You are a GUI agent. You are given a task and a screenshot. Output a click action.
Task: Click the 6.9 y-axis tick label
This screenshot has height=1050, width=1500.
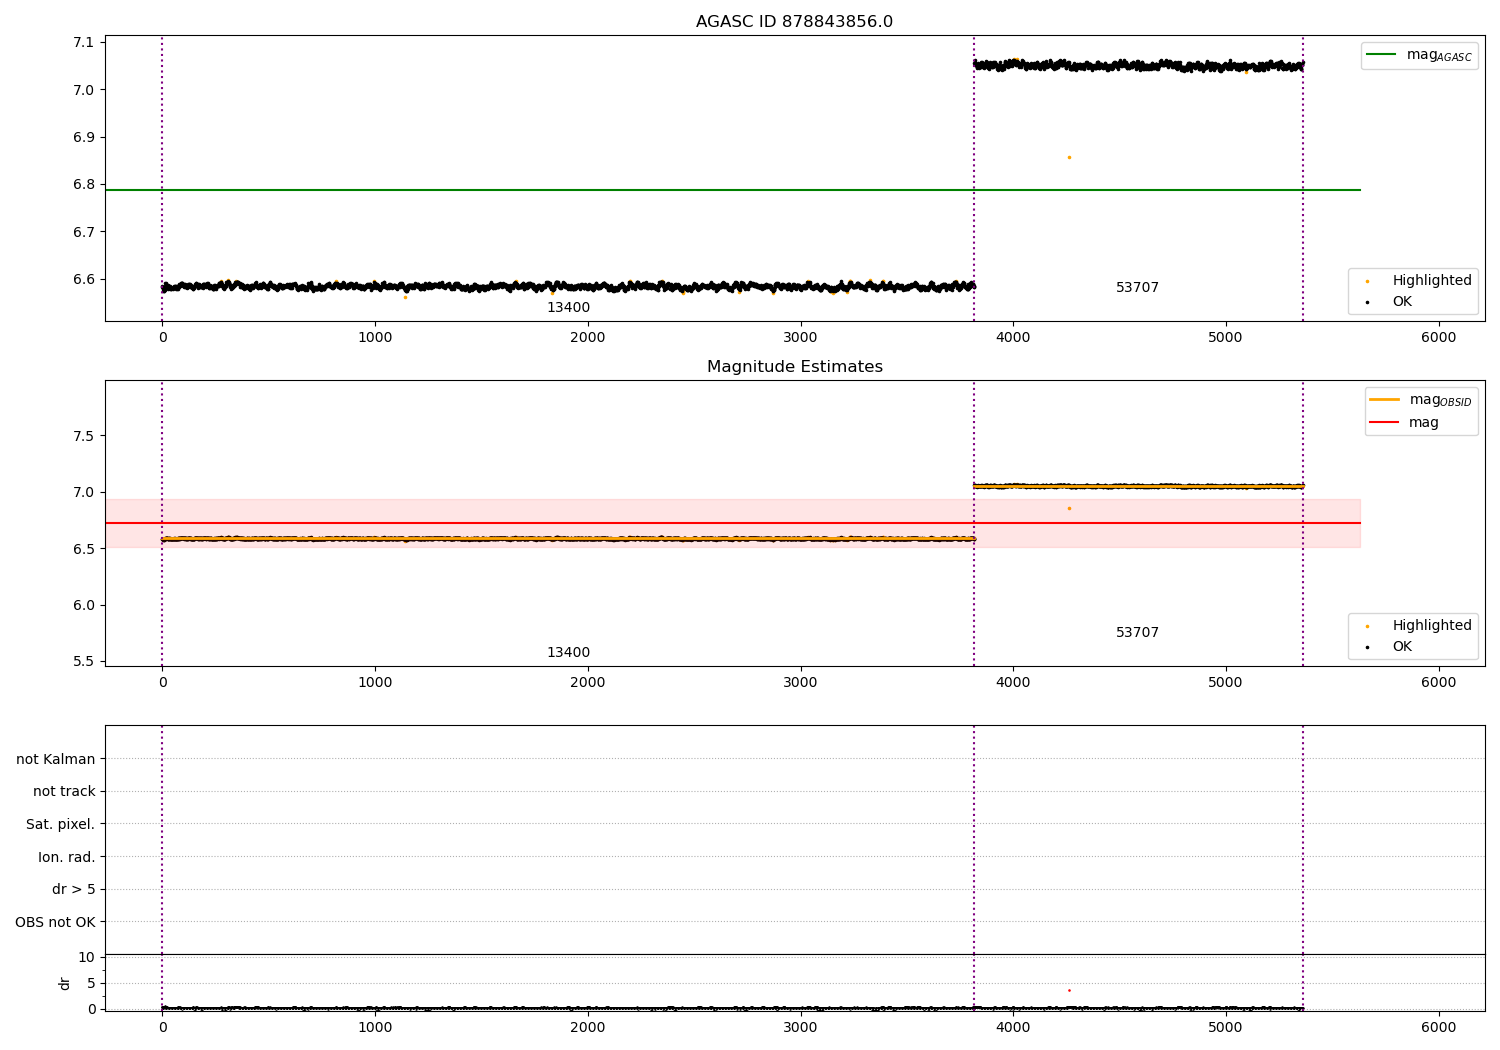pos(83,138)
